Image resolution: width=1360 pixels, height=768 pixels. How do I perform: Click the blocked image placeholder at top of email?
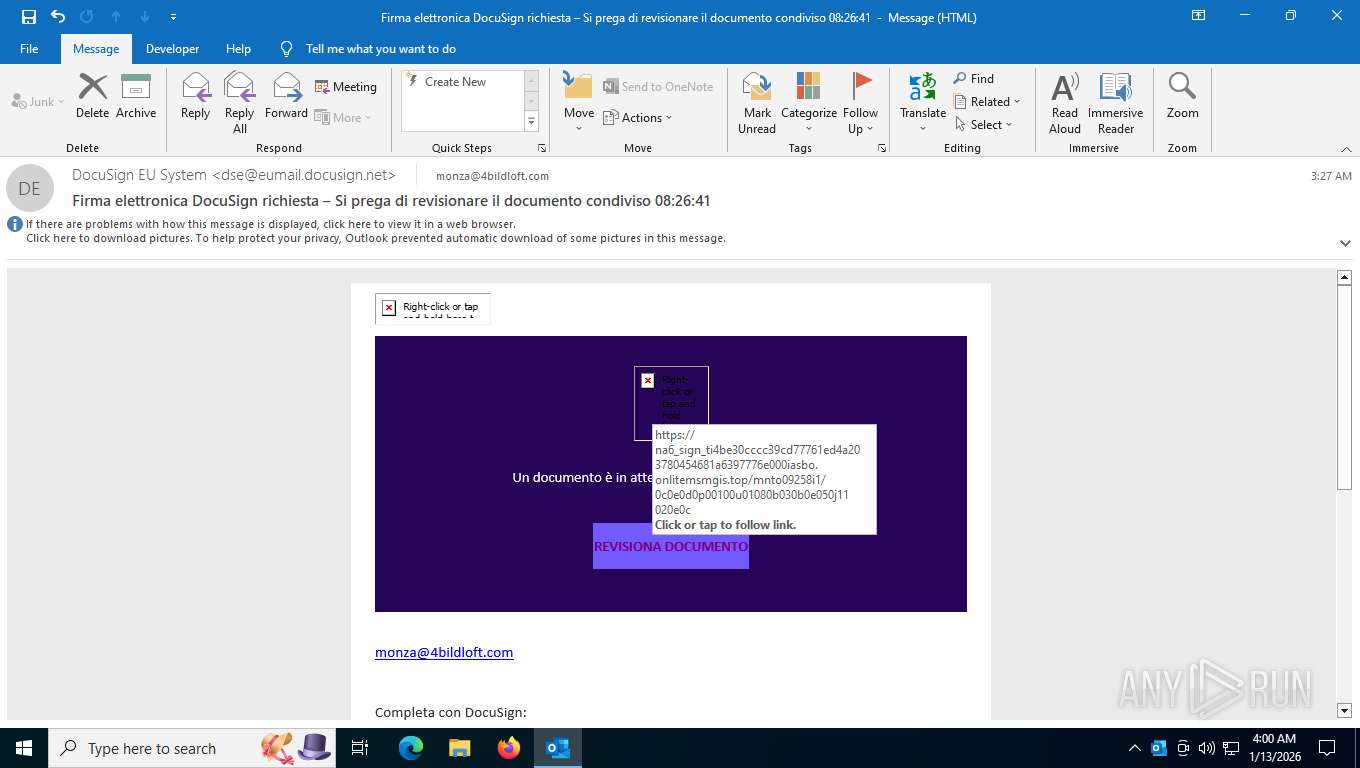coord(433,308)
